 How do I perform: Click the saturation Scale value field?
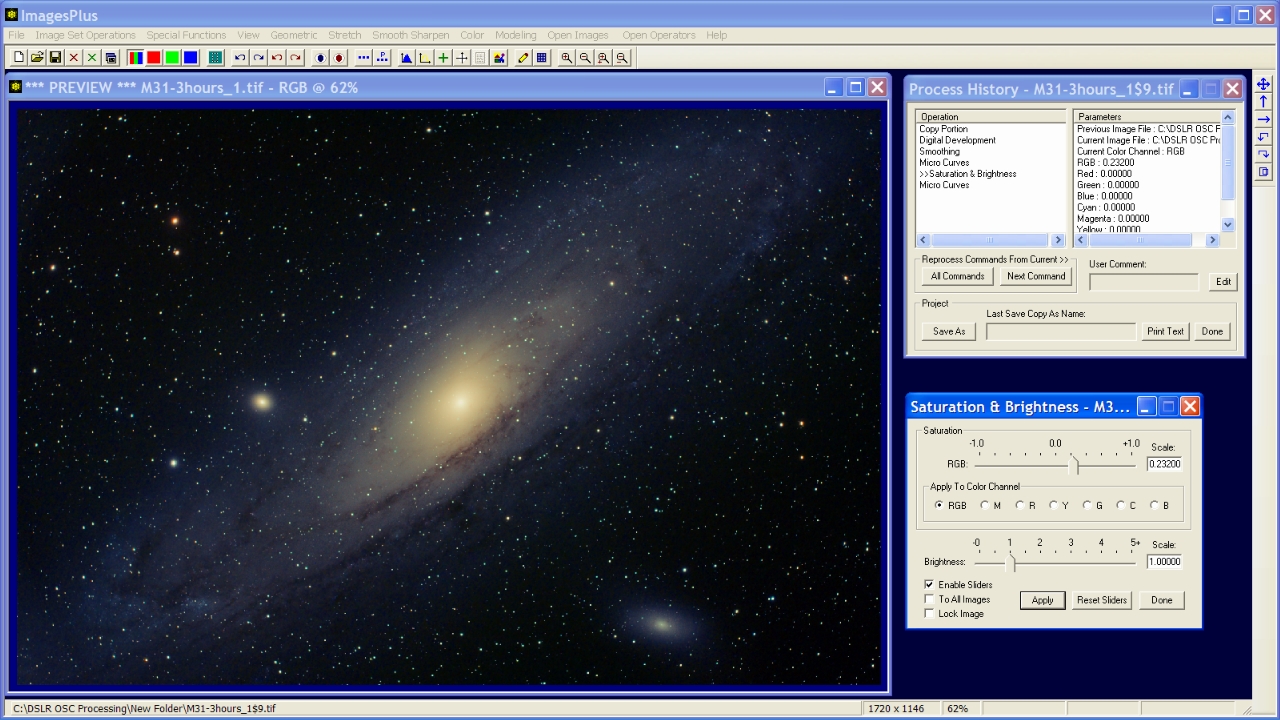(x=1164, y=464)
